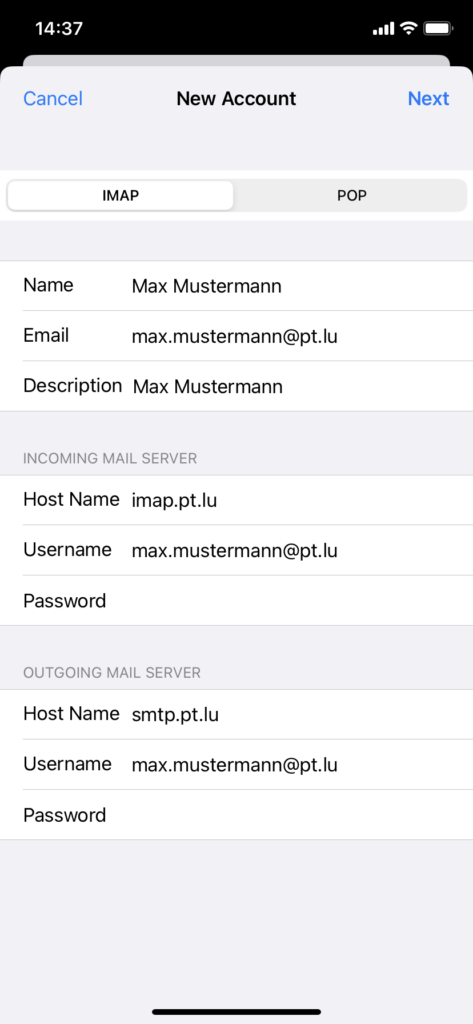Screen dimensions: 473x1024
Task: Edit the Name field Max Mustermann
Action: point(236,285)
